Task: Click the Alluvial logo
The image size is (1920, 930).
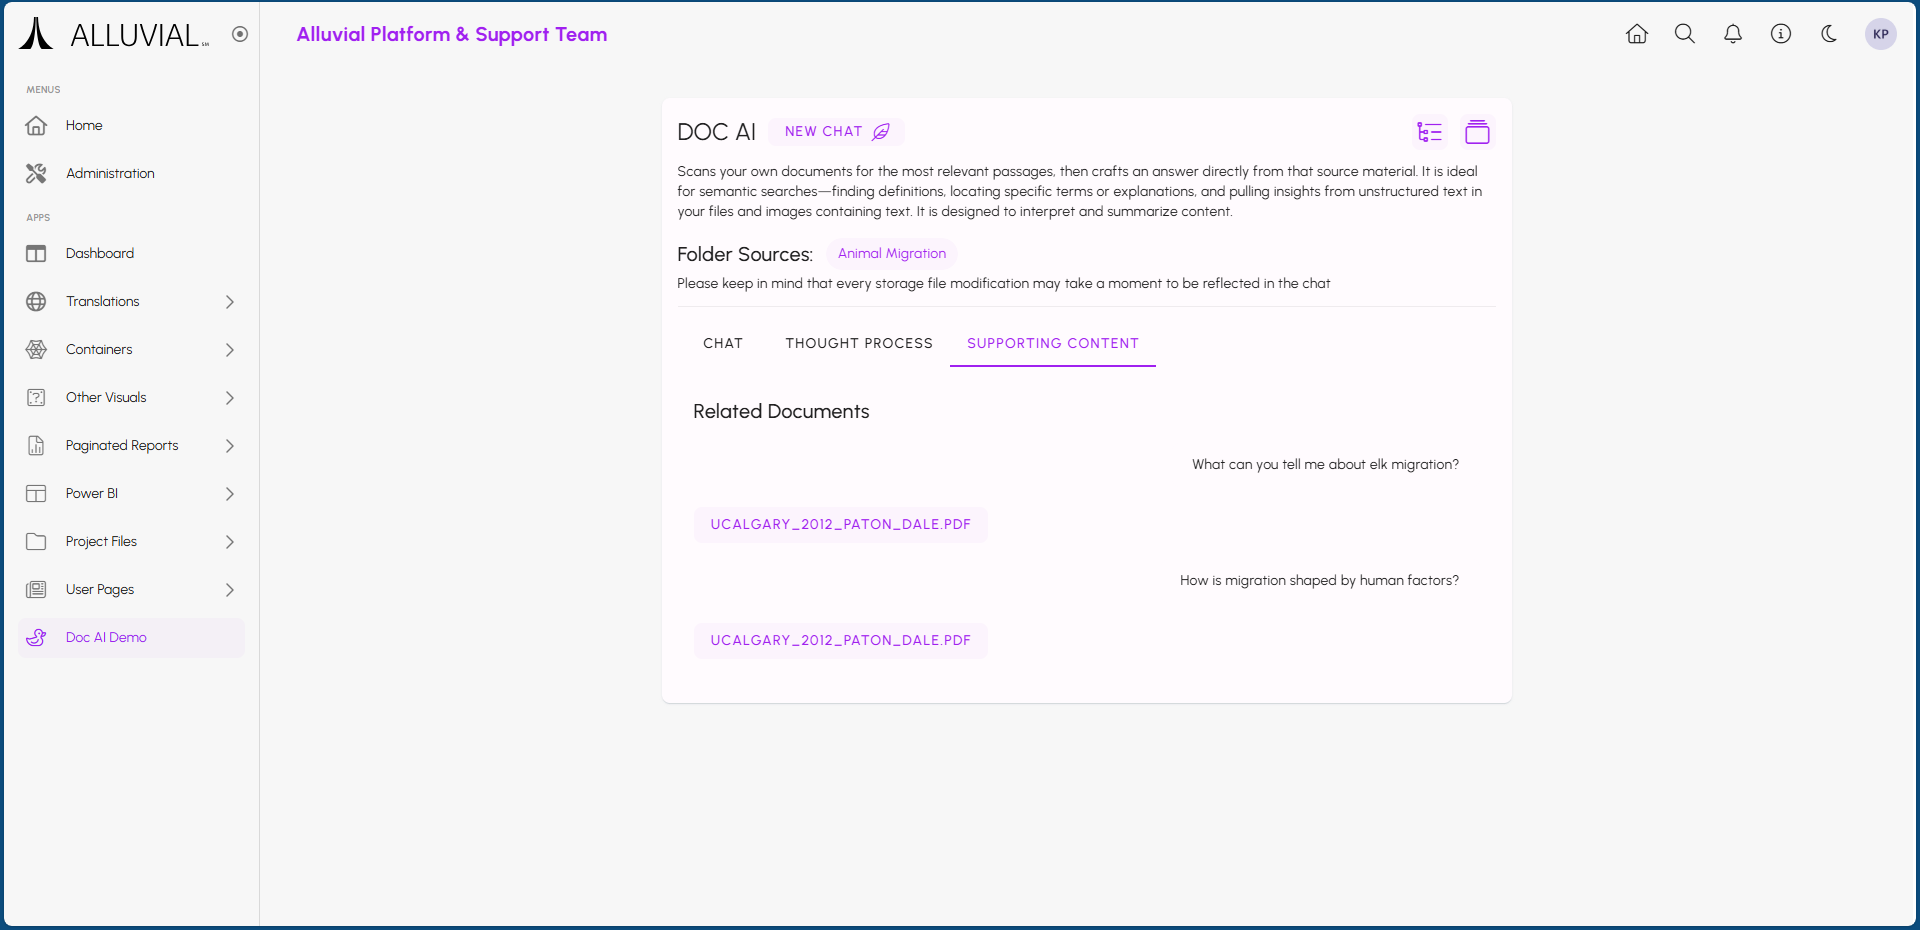Action: pyautogui.click(x=114, y=34)
